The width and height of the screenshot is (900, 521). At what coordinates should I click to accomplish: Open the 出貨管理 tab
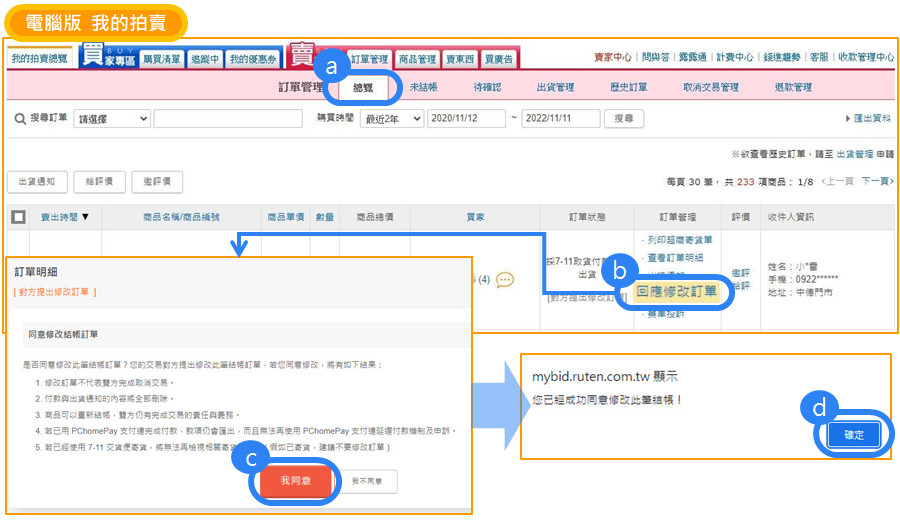point(555,88)
